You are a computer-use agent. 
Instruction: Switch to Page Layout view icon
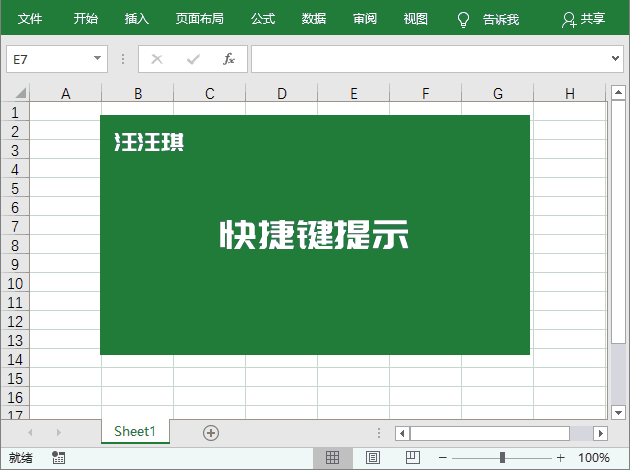coord(373,457)
